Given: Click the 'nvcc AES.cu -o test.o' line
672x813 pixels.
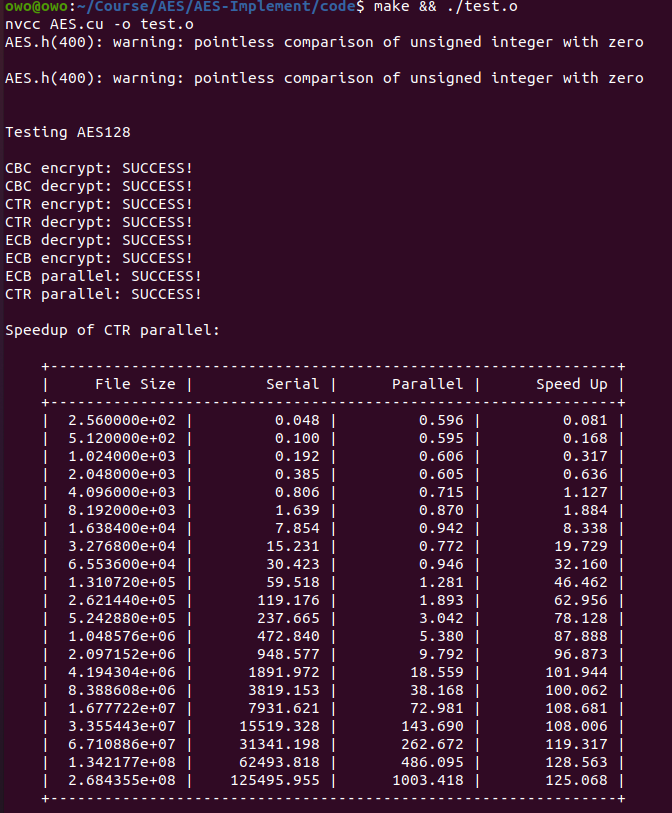Looking at the screenshot, I should pos(100,24).
